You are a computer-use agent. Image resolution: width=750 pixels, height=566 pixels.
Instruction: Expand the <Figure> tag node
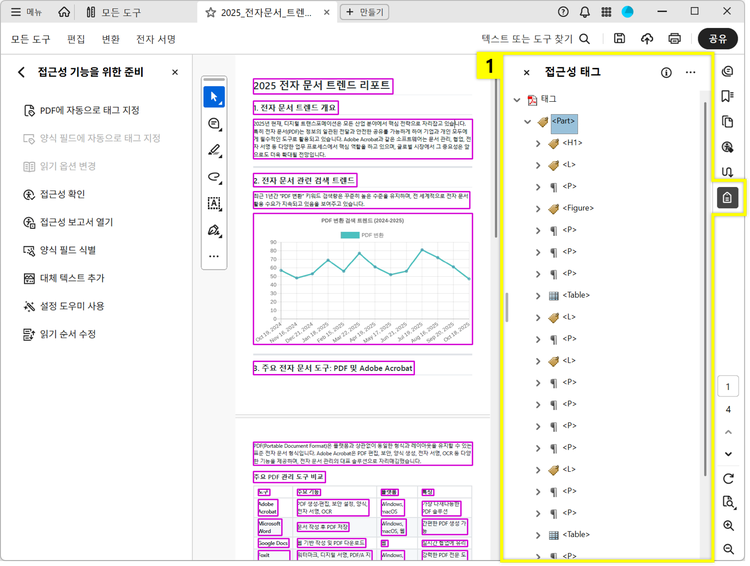pos(538,209)
